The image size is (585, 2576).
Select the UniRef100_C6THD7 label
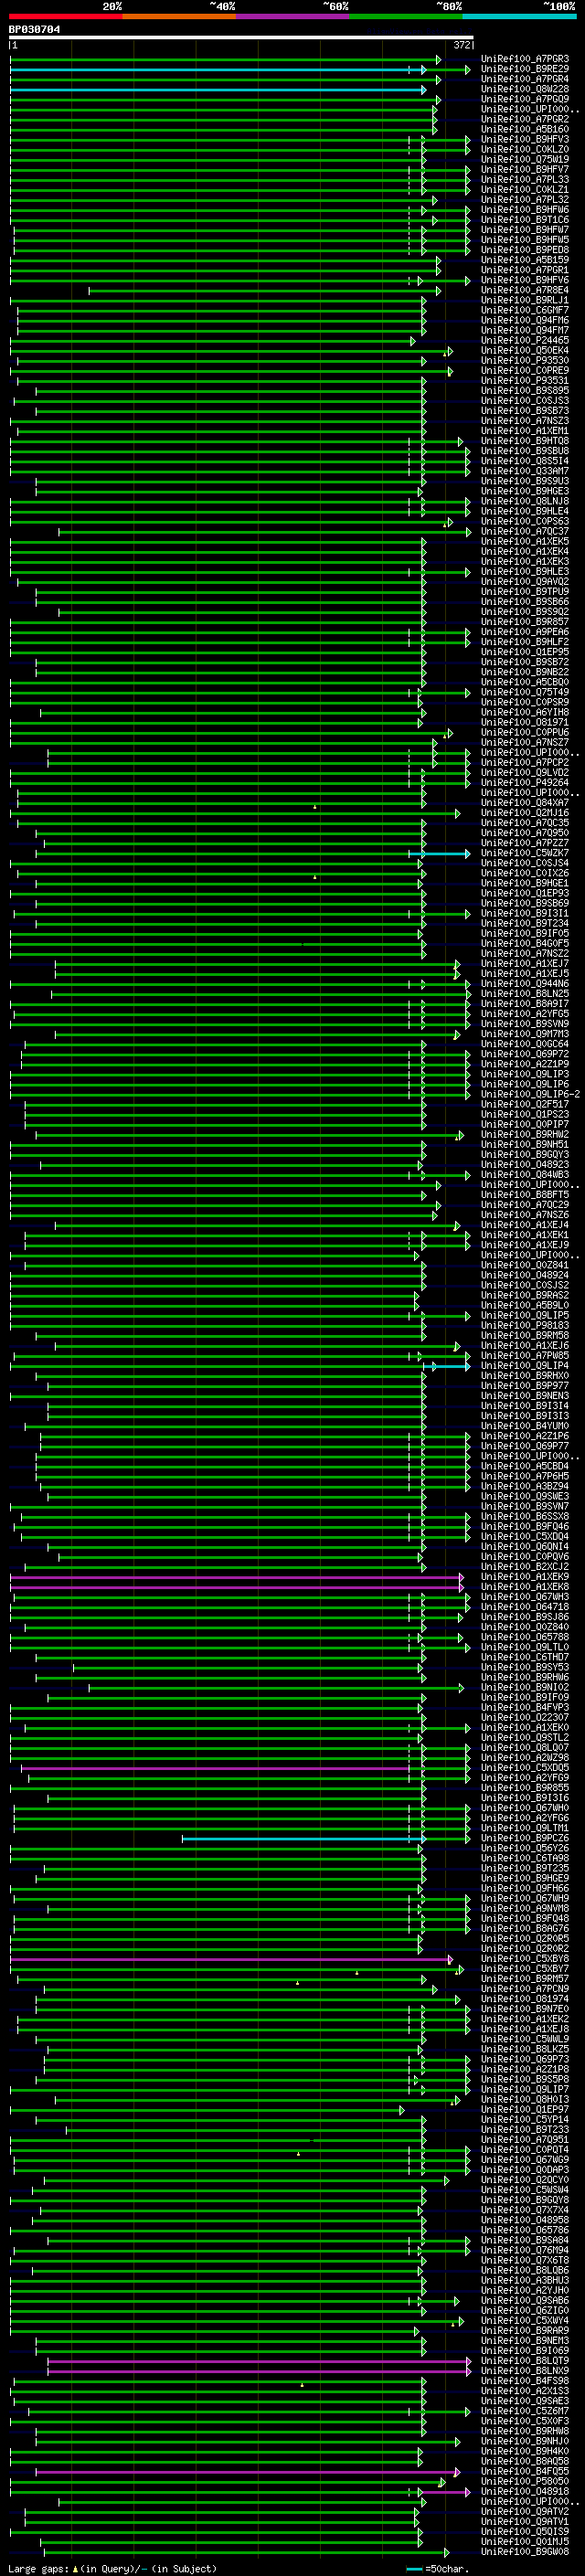coord(525,1657)
